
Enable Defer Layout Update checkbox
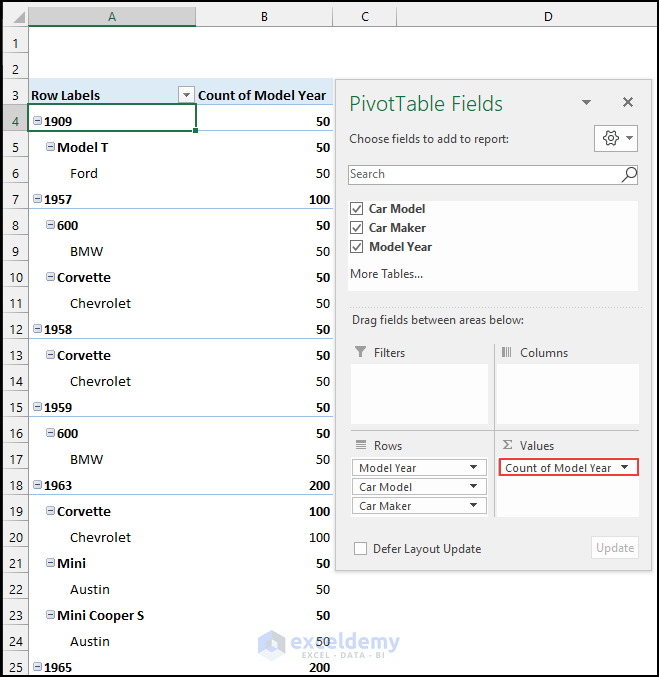[x=360, y=549]
